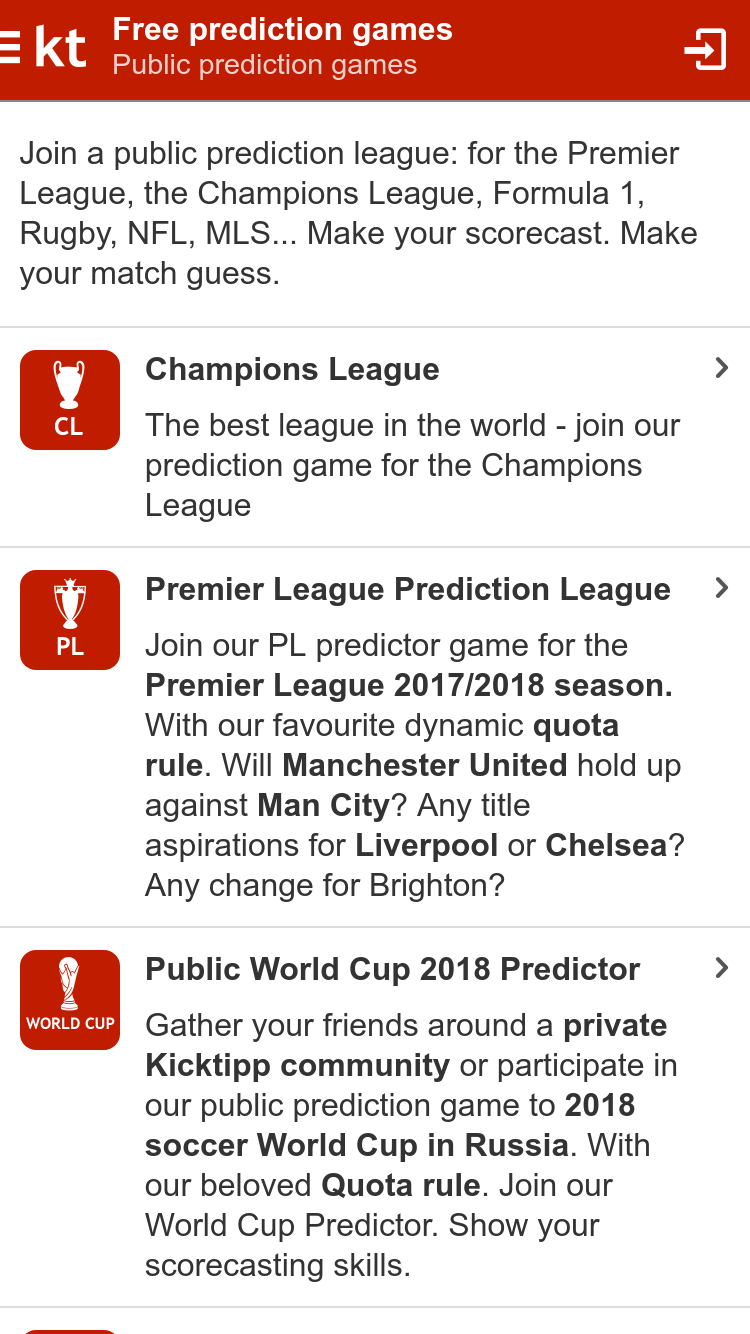Viewport: 750px width, 1334px height.
Task: Tap the partially visible red icon at bottom
Action: coord(70,1329)
